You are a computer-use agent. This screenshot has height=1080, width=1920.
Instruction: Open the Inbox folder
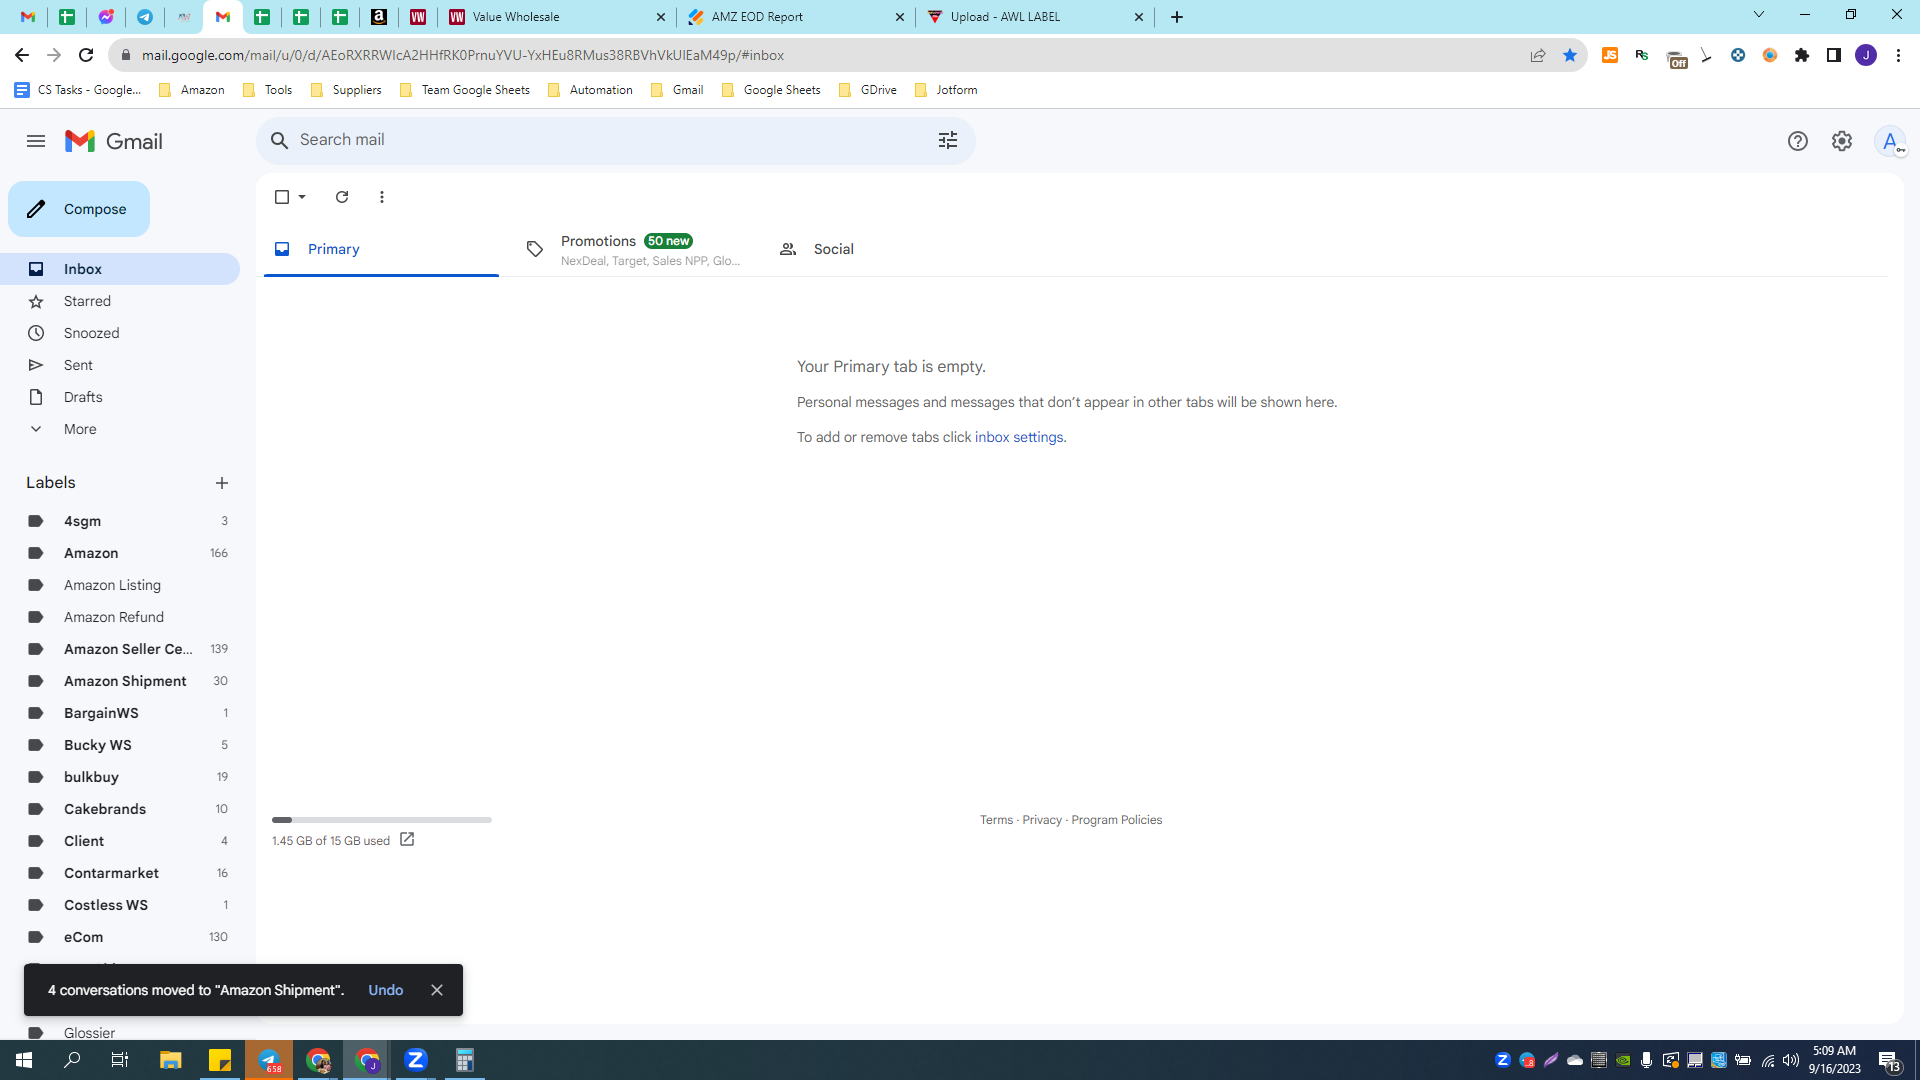coord(120,269)
